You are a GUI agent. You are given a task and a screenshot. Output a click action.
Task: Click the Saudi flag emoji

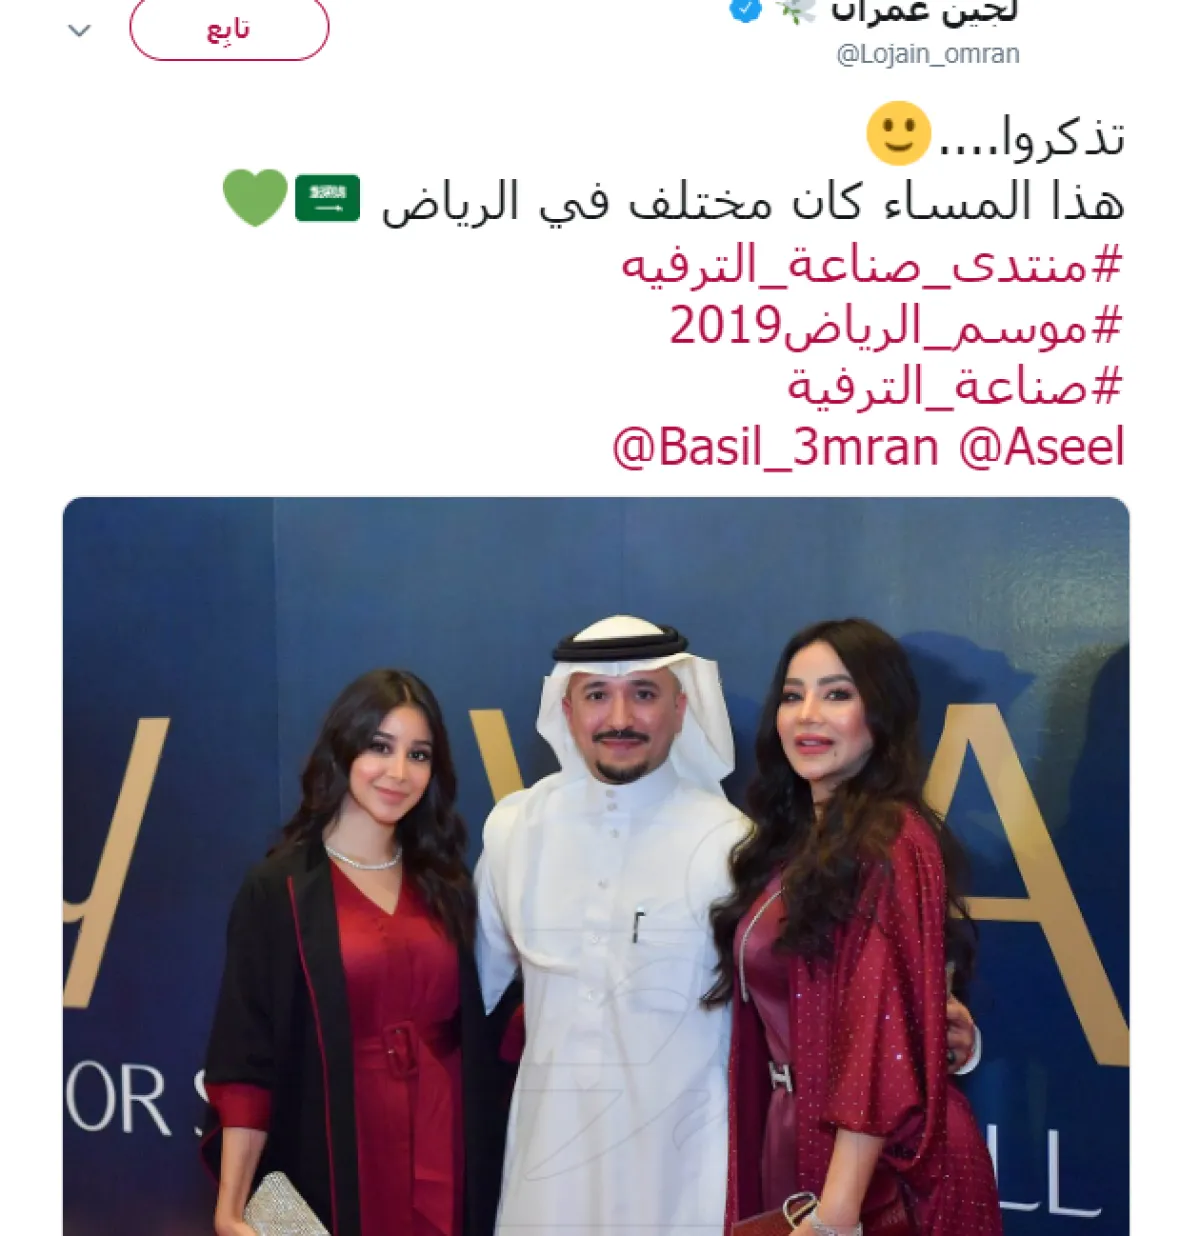327,198
